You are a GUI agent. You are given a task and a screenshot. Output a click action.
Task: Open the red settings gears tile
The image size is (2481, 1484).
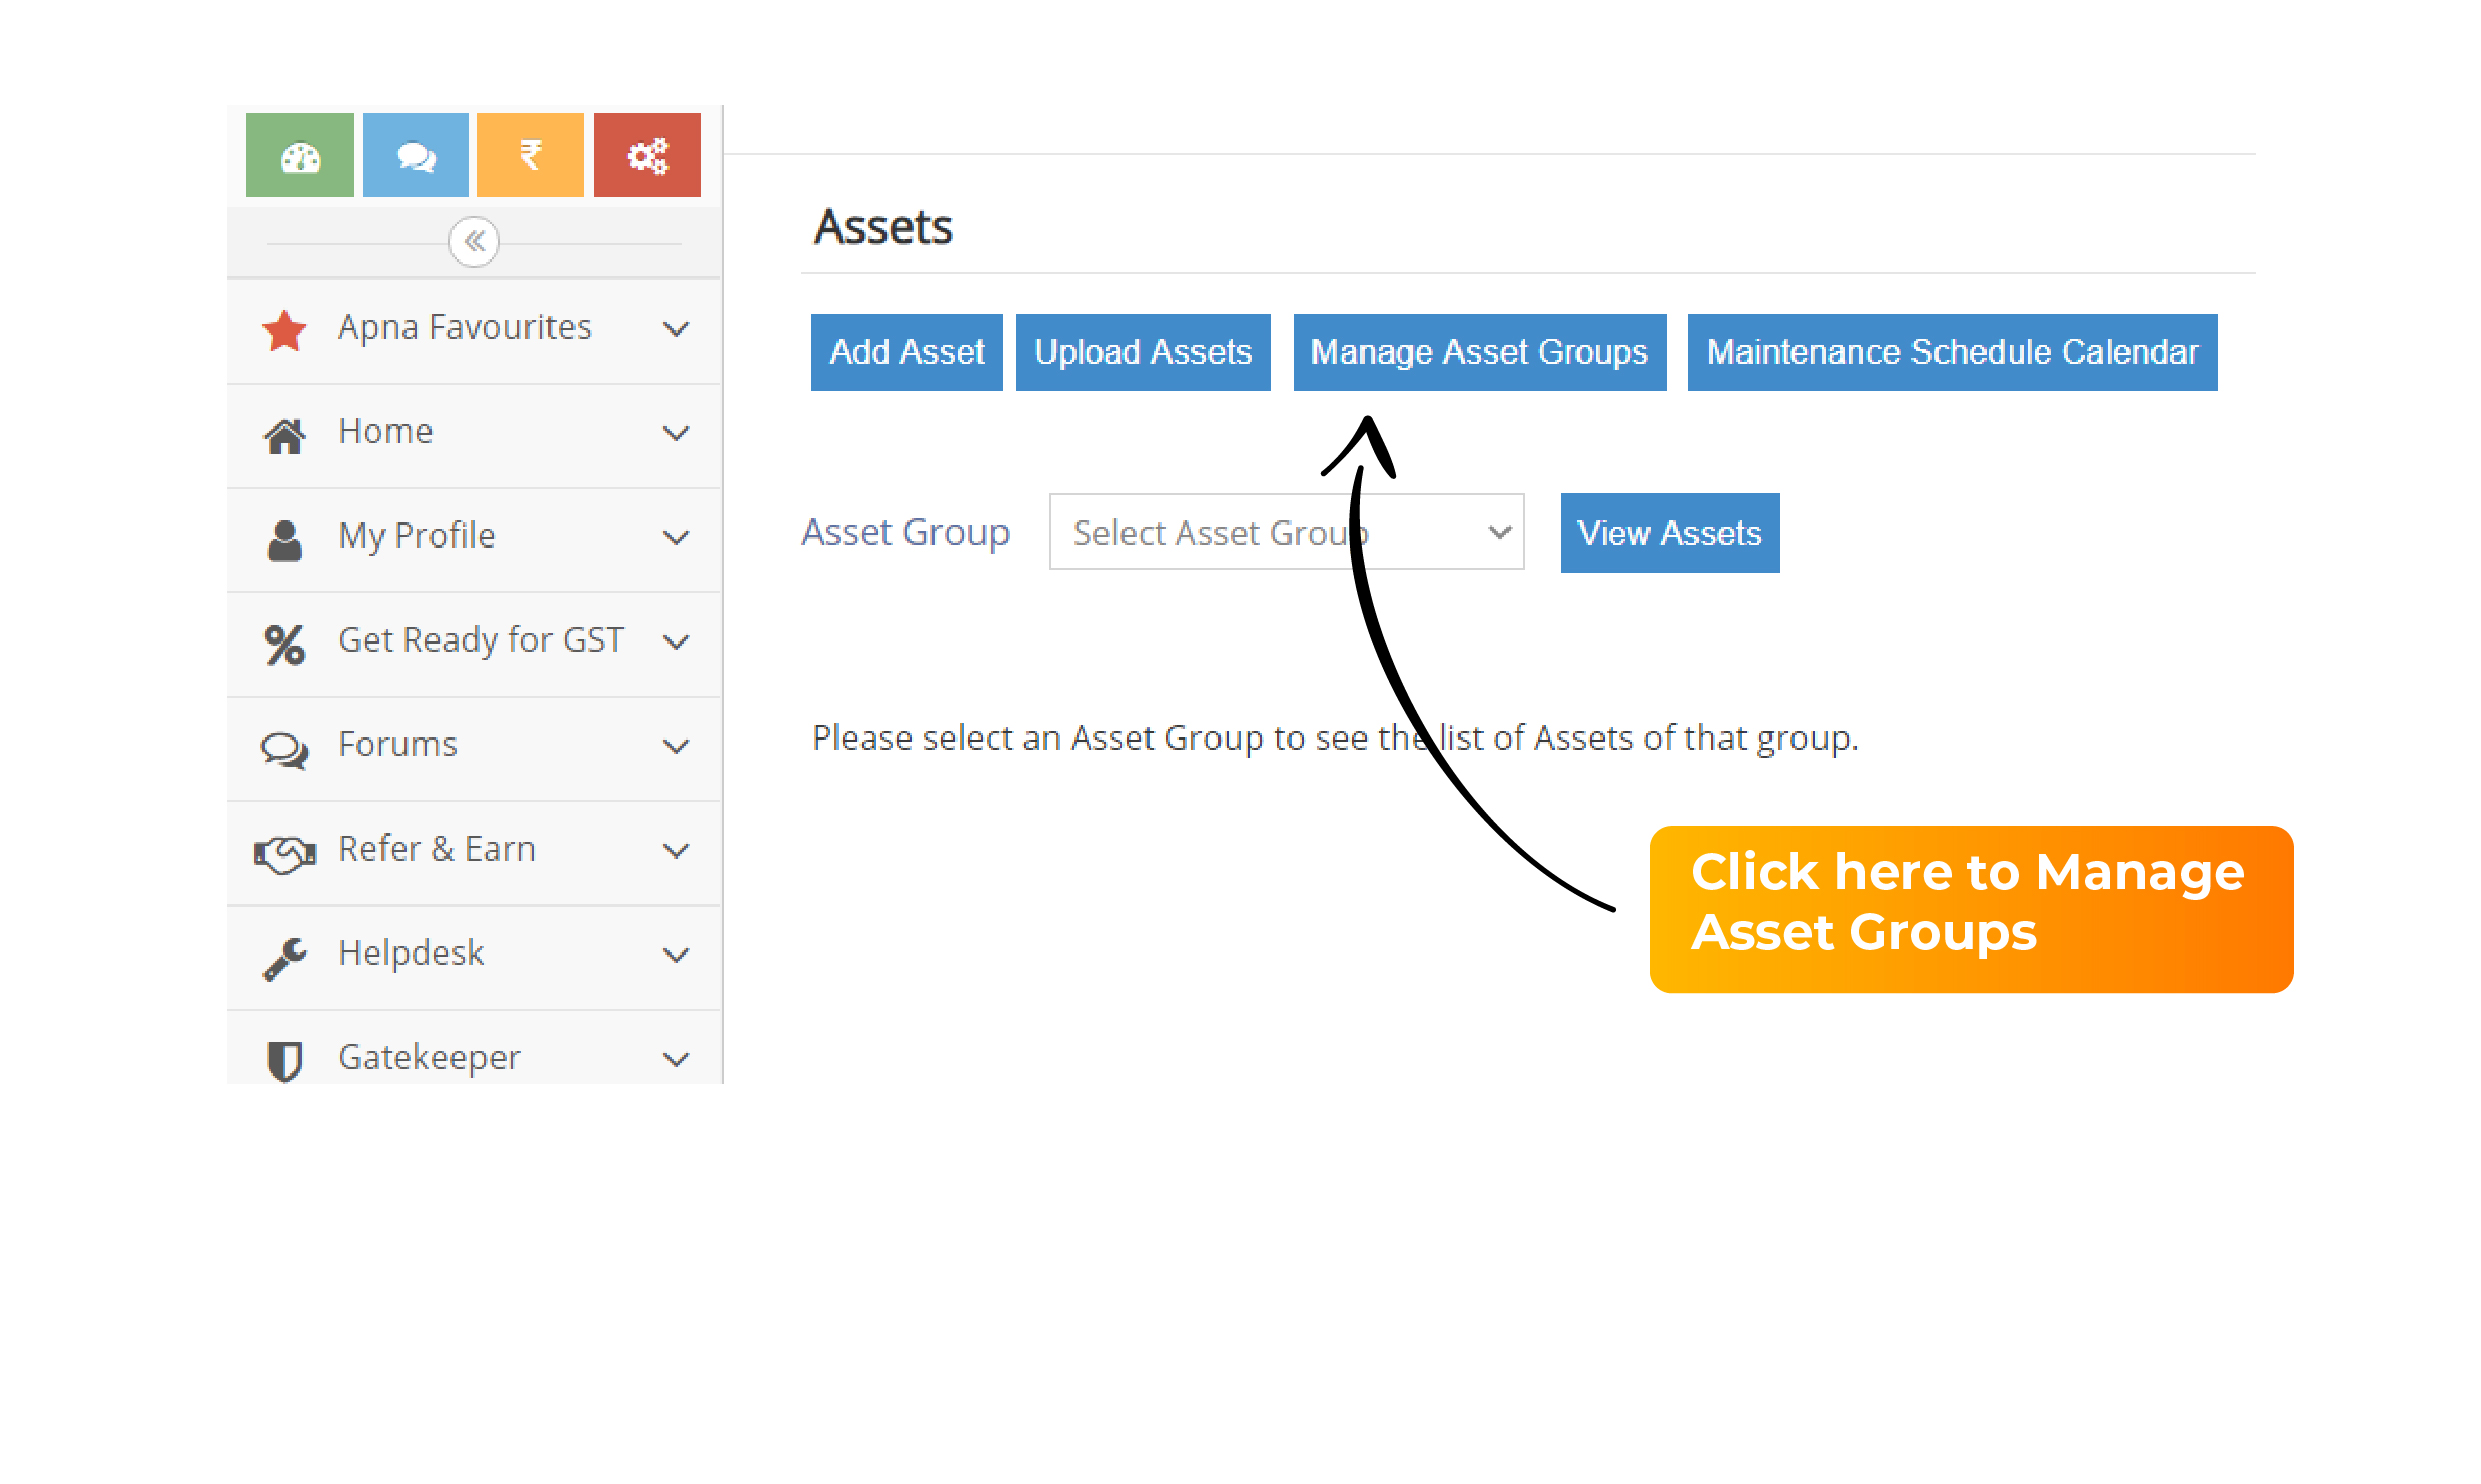(647, 155)
